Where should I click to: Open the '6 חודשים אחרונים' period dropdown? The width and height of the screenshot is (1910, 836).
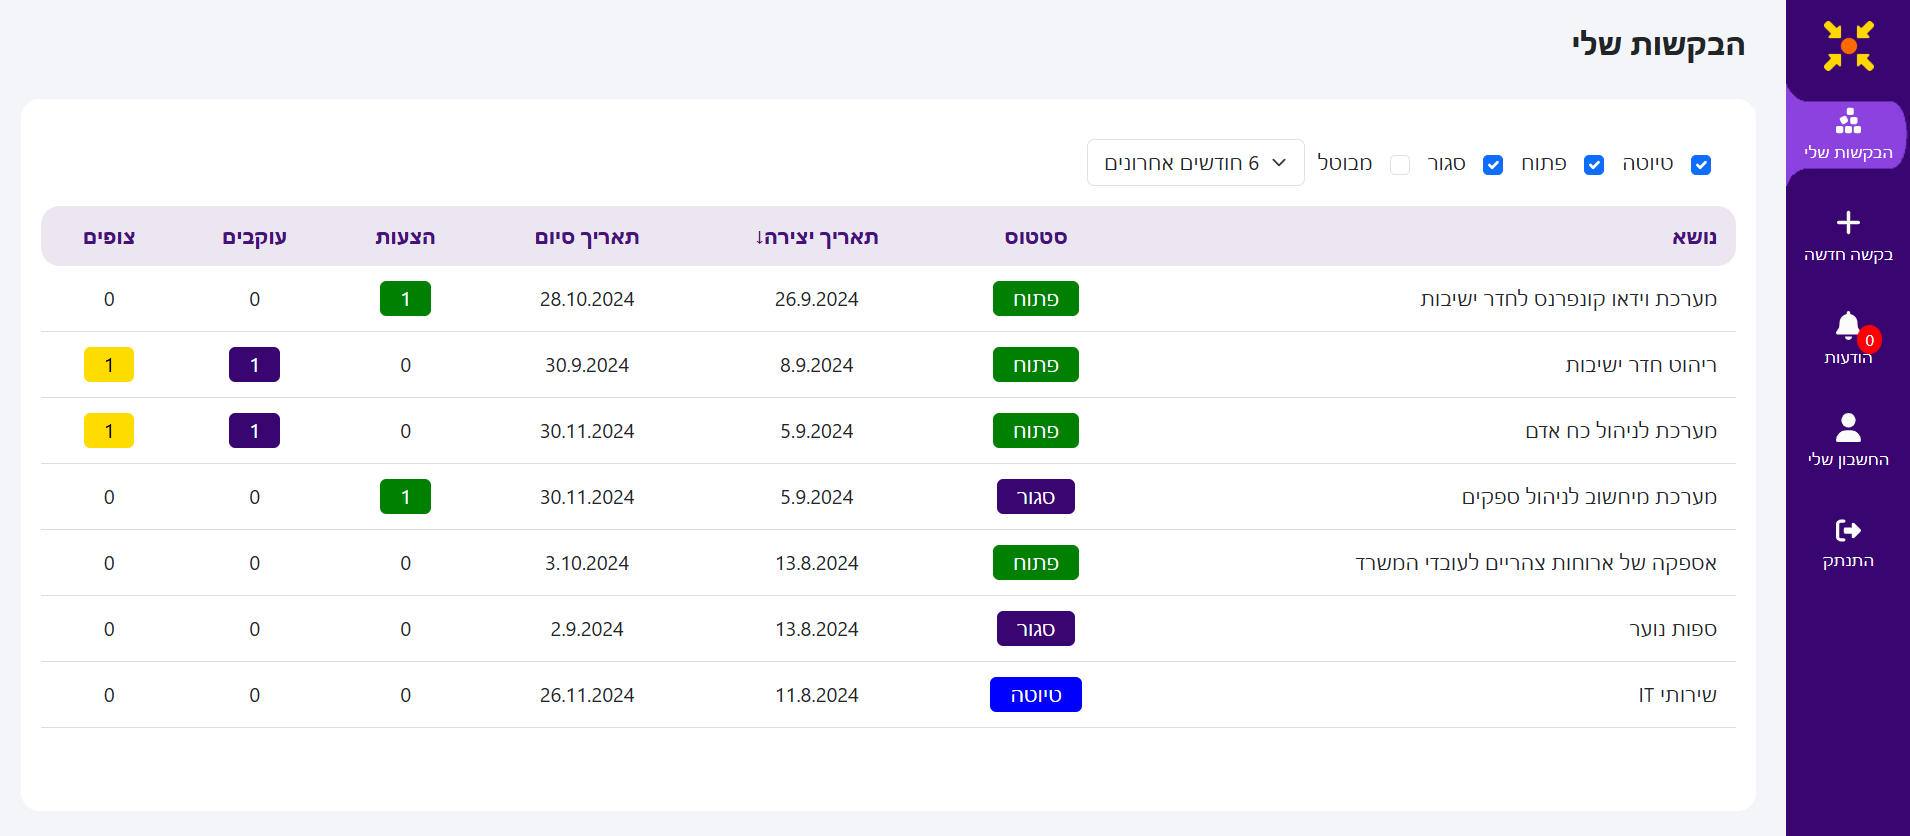tap(1195, 163)
